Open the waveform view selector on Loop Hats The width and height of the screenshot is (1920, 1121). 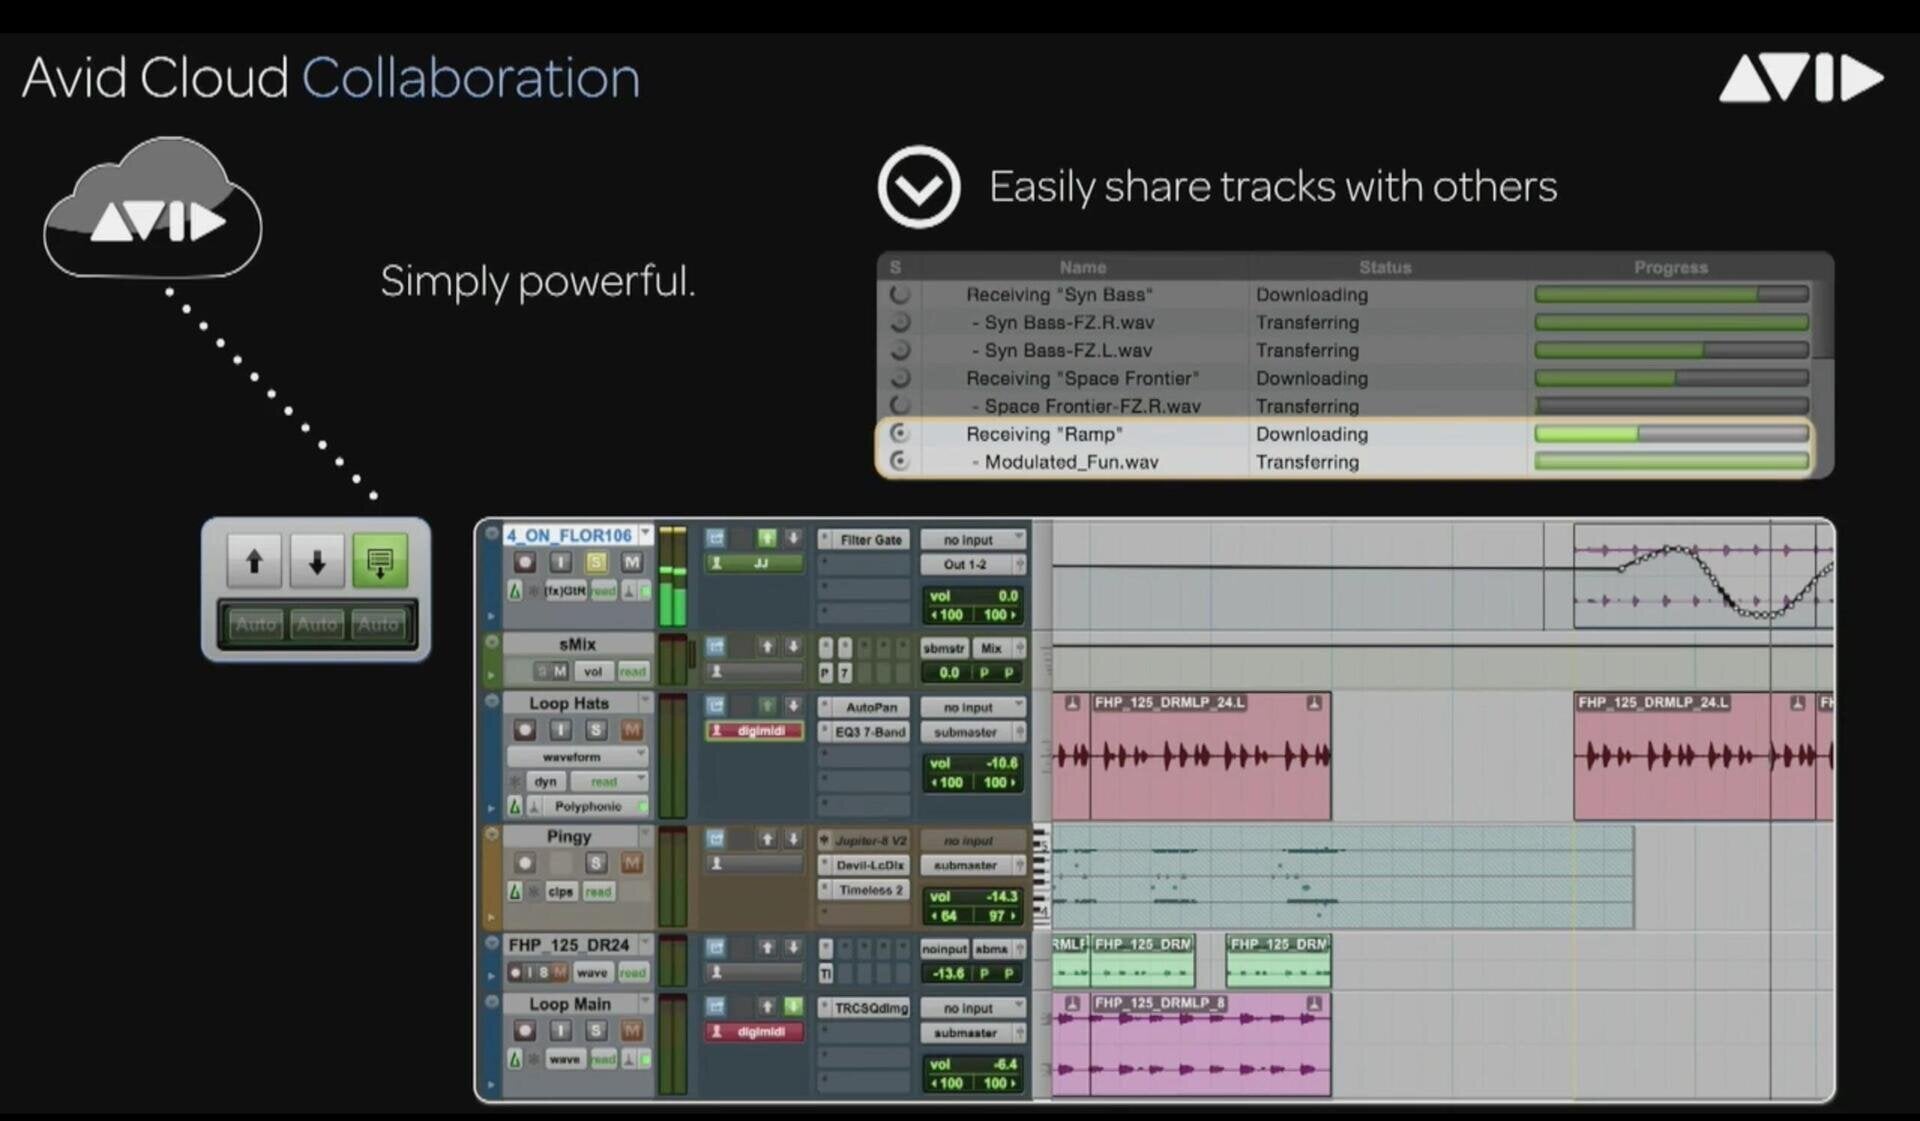pyautogui.click(x=576, y=756)
